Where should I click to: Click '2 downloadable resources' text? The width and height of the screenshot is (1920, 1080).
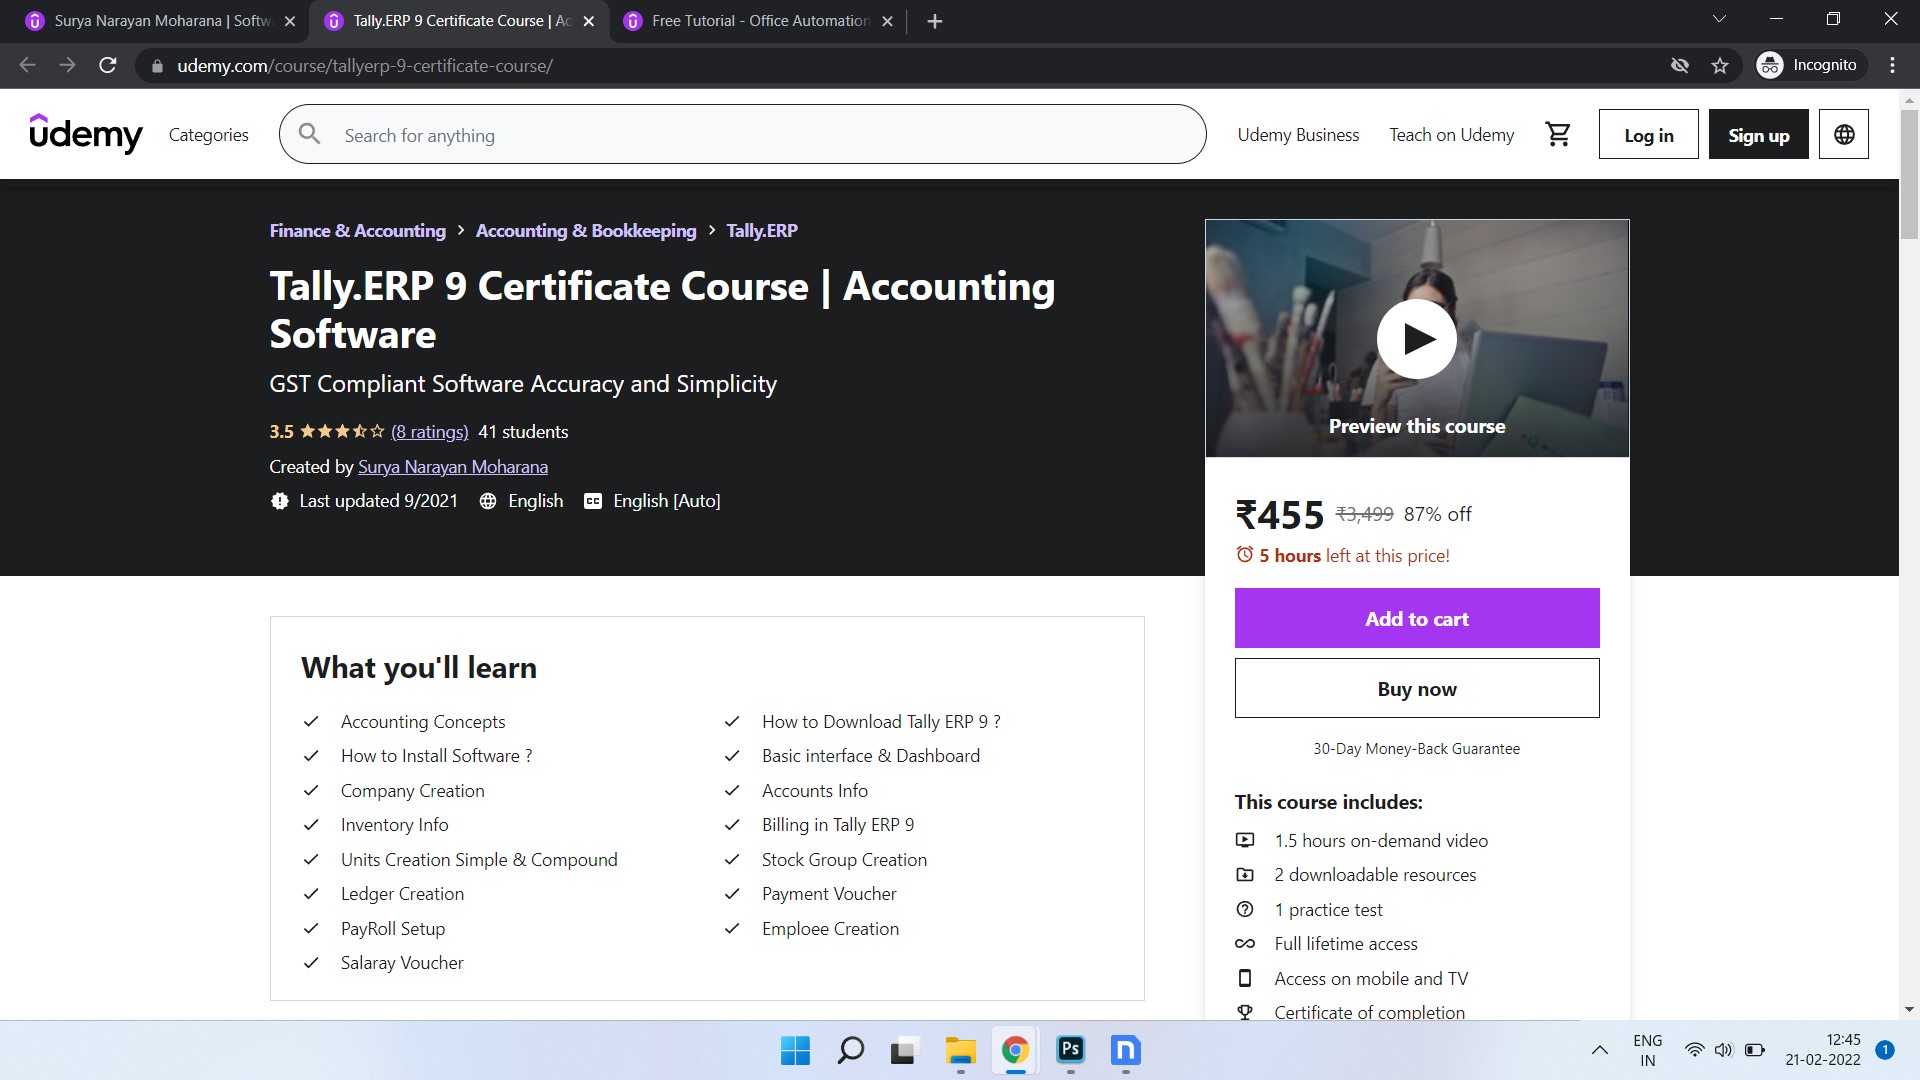coord(1375,875)
